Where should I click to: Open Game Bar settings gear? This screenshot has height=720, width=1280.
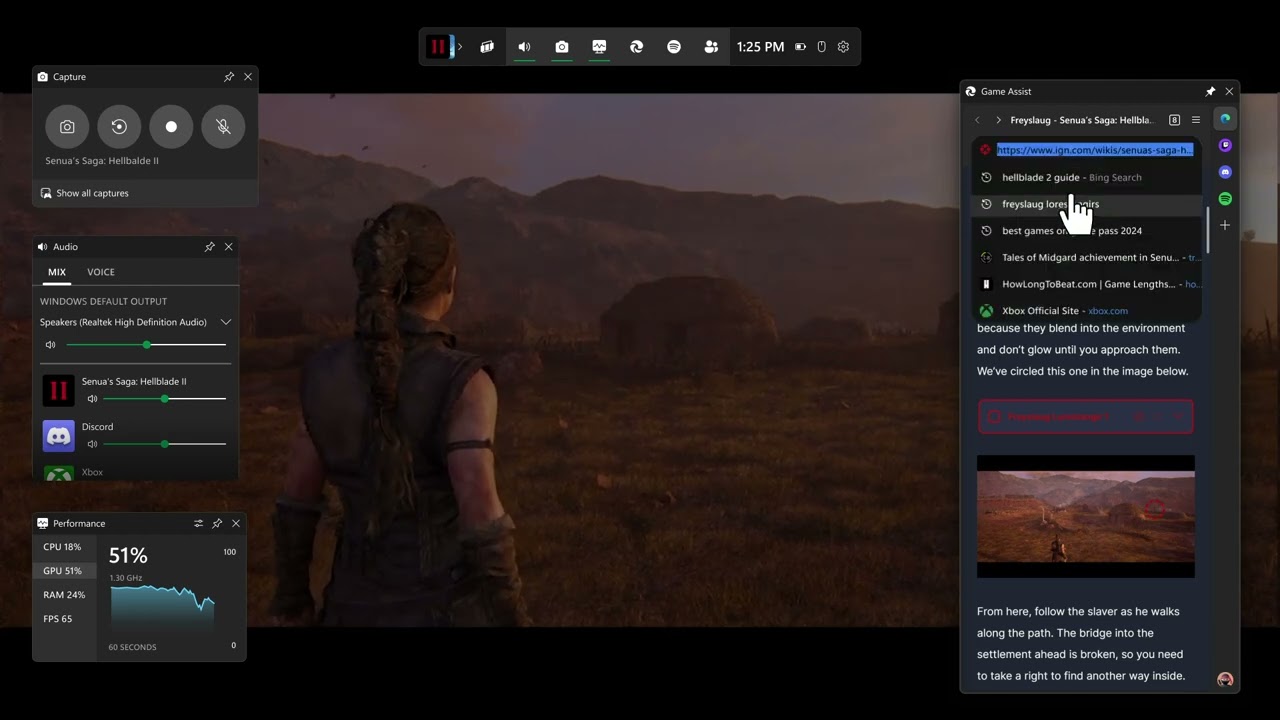(843, 47)
